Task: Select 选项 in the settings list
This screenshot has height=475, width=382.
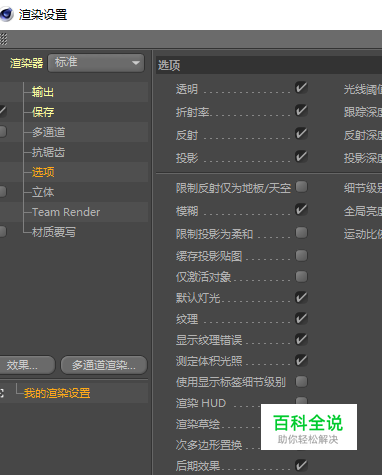Action: point(43,172)
